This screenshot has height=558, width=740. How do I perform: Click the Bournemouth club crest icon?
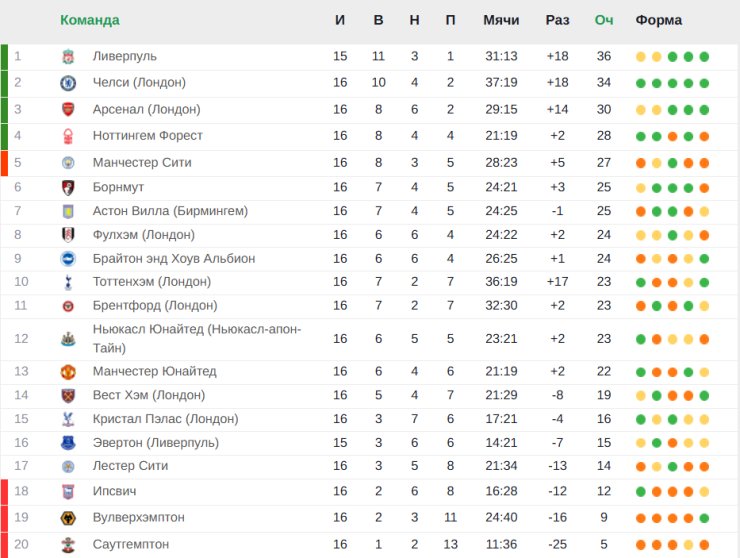[x=68, y=187]
